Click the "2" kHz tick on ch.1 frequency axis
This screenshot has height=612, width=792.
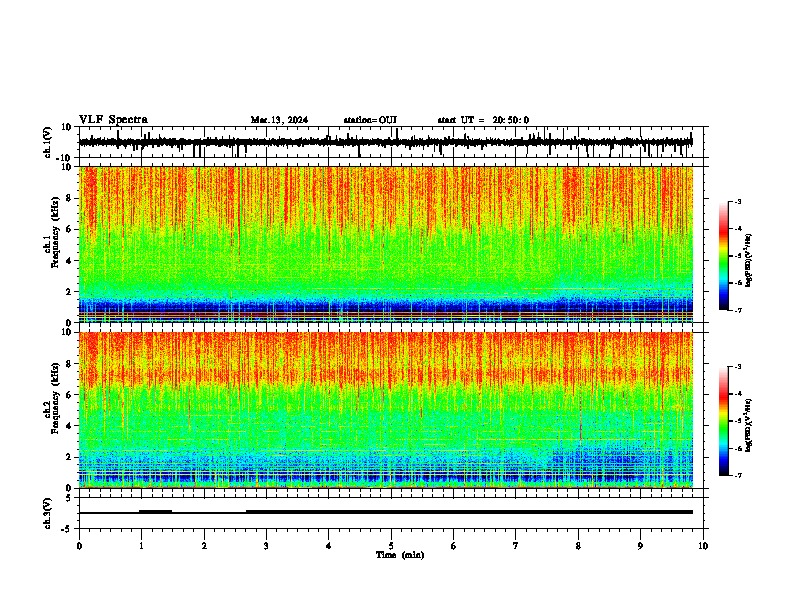coord(69,292)
